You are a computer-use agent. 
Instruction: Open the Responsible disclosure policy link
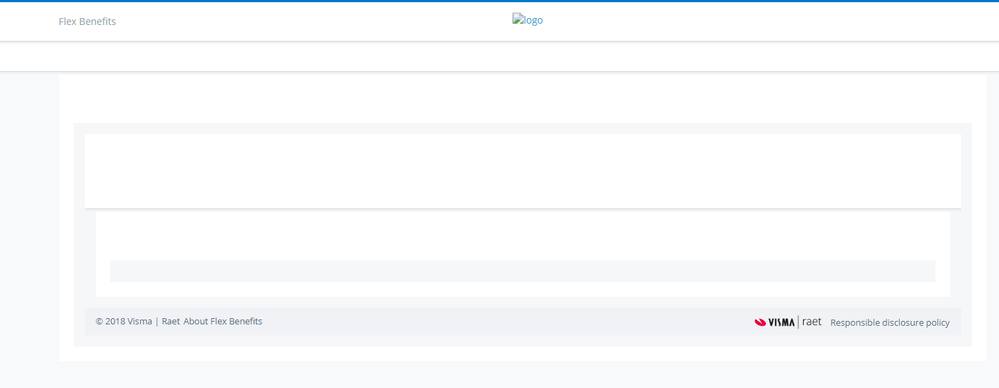pyautogui.click(x=890, y=322)
